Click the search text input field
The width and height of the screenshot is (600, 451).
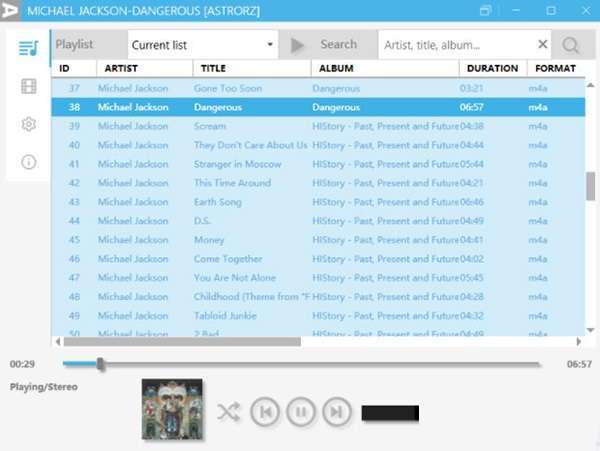coord(457,45)
